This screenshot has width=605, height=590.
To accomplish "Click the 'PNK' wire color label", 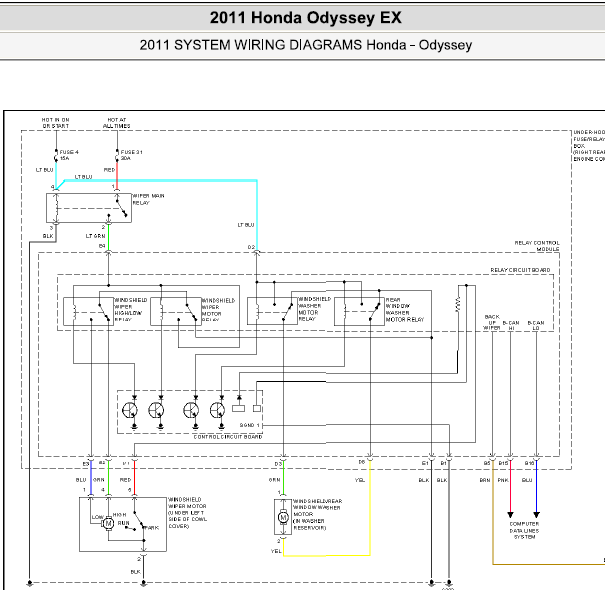I will click(x=503, y=480).
